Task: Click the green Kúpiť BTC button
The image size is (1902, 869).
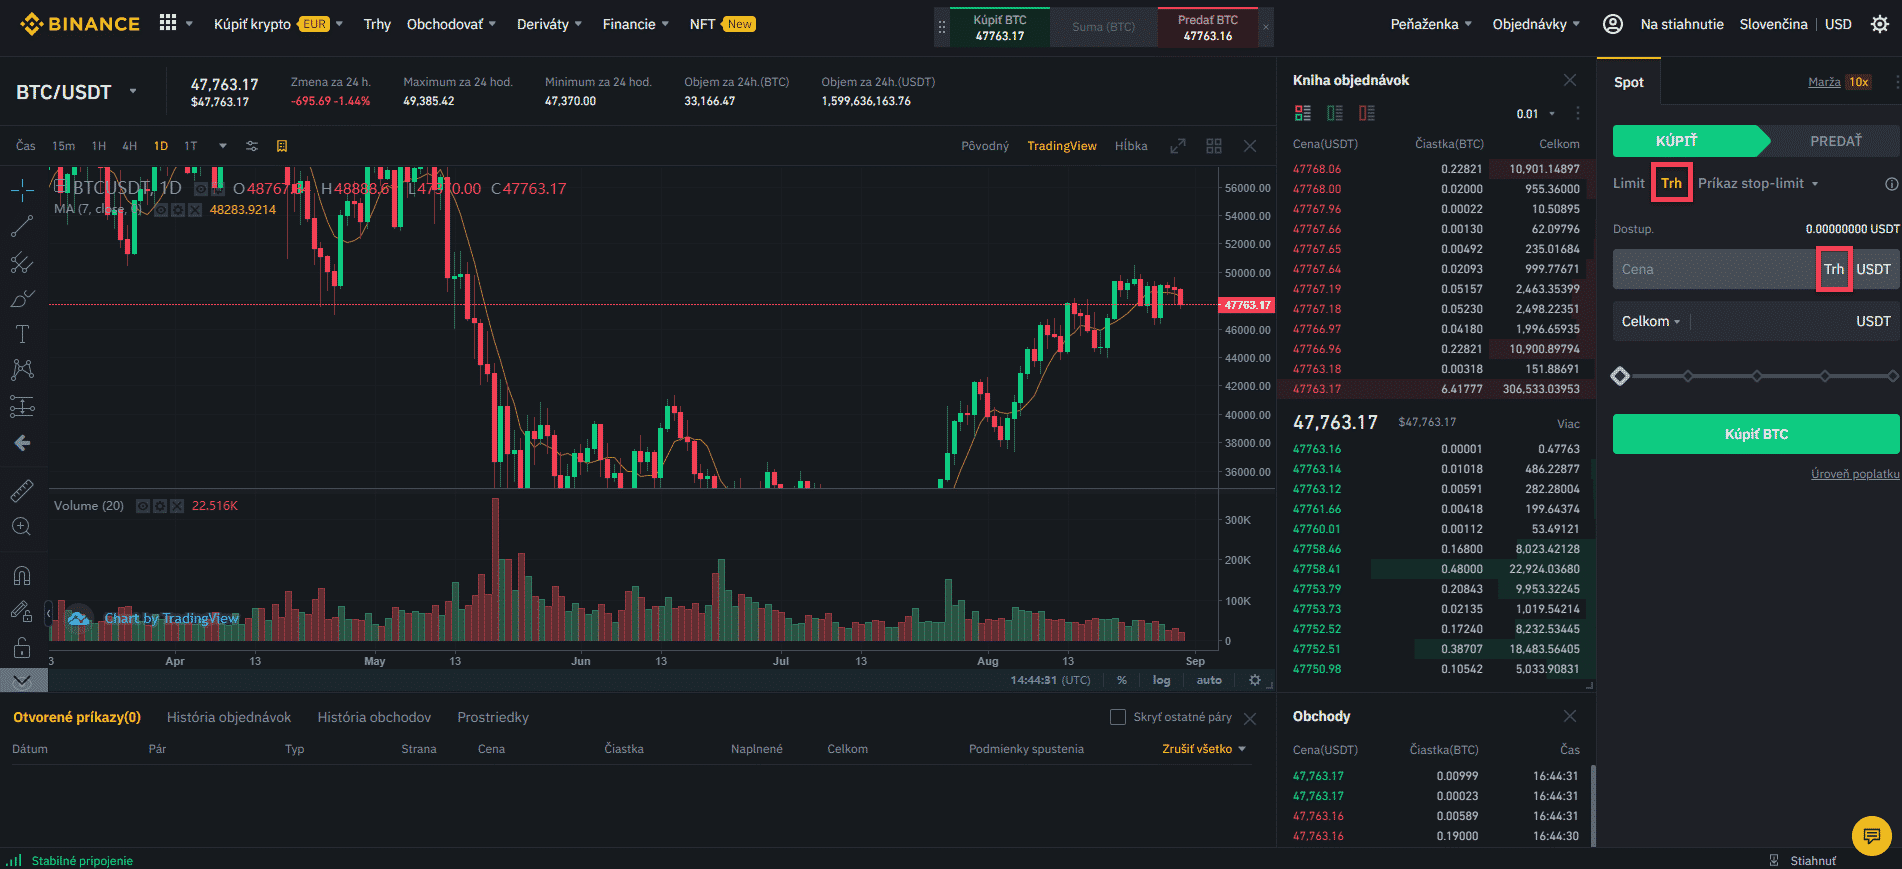Action: pos(1755,434)
